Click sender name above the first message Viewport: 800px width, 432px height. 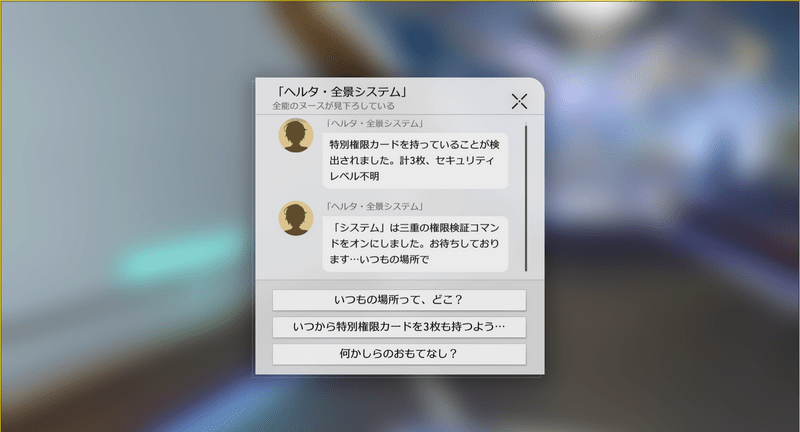tap(375, 123)
